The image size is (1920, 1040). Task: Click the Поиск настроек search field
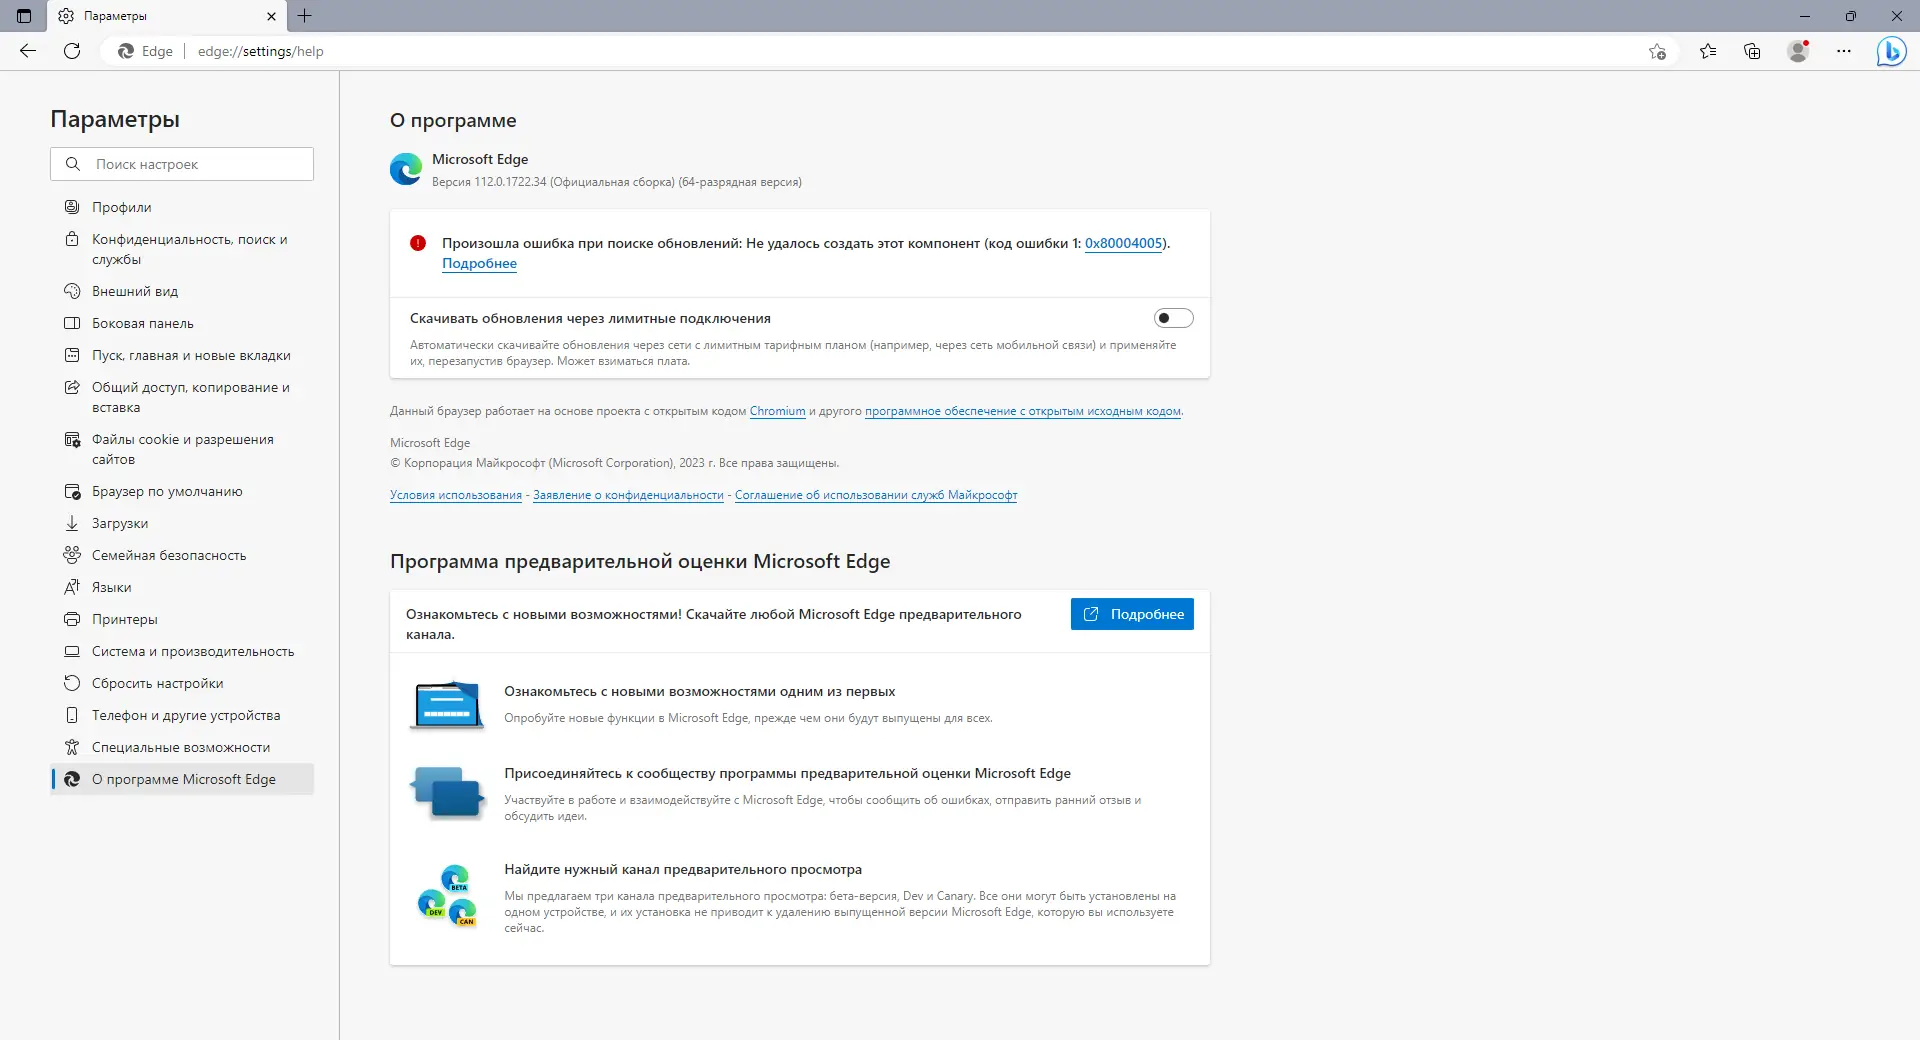(182, 164)
